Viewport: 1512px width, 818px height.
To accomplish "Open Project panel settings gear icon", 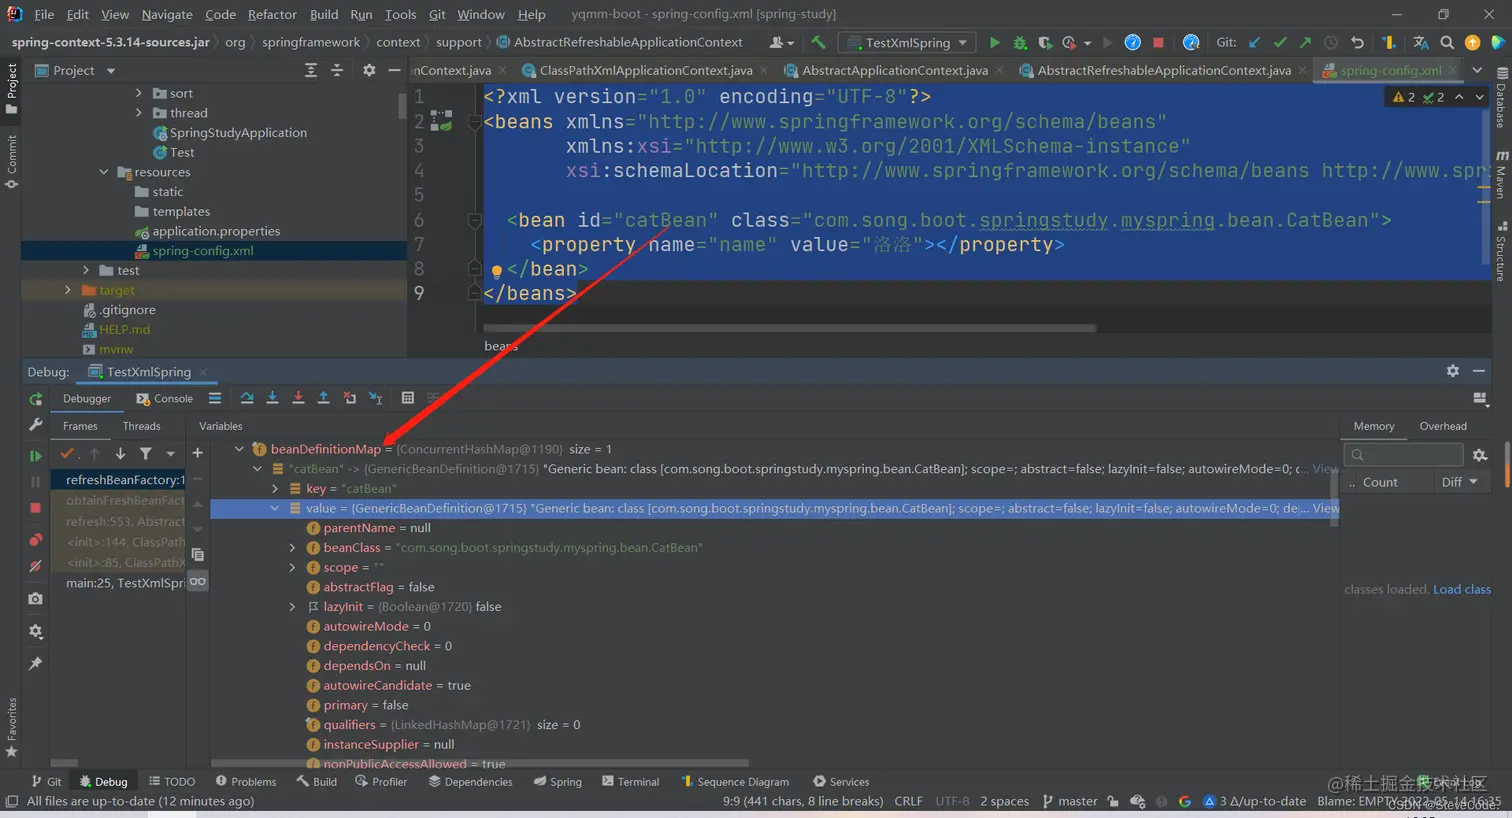I will coord(369,70).
